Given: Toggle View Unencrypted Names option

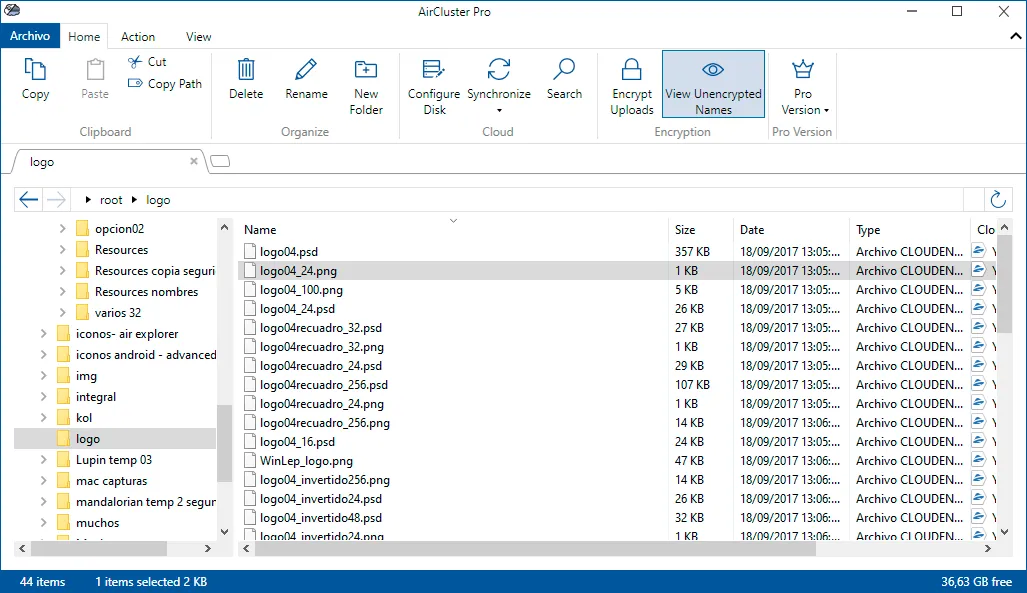Looking at the screenshot, I should (713, 85).
